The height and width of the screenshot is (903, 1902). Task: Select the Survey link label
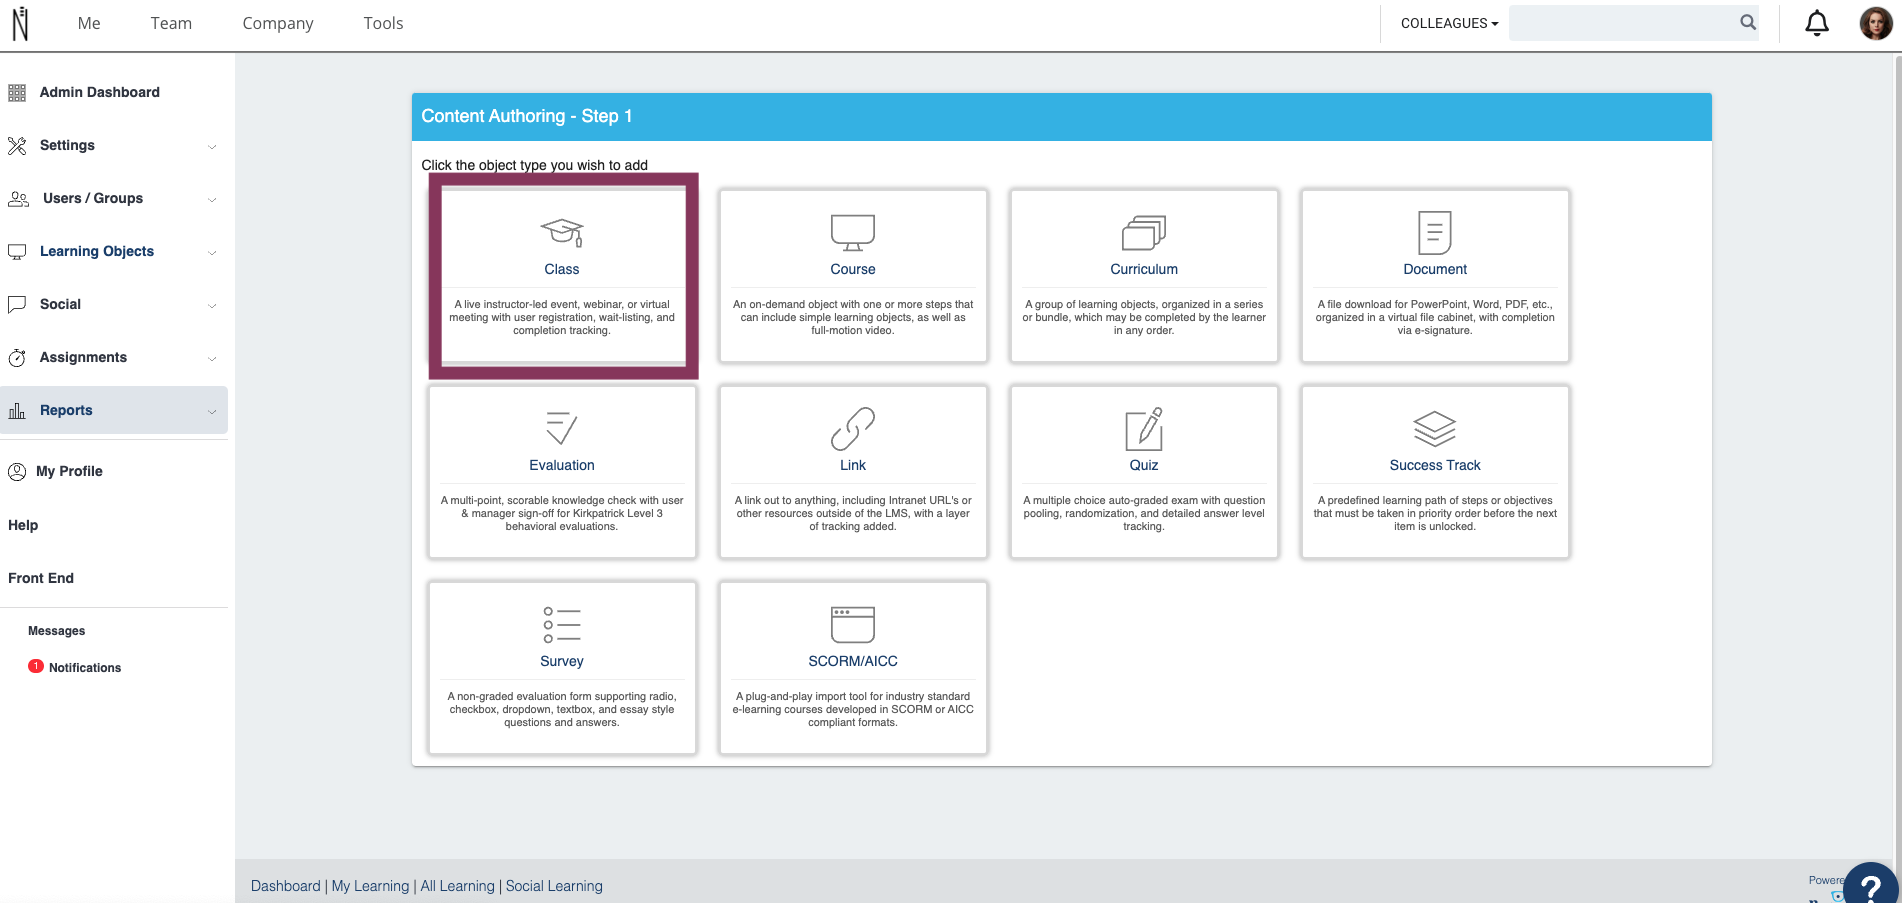[562, 661]
